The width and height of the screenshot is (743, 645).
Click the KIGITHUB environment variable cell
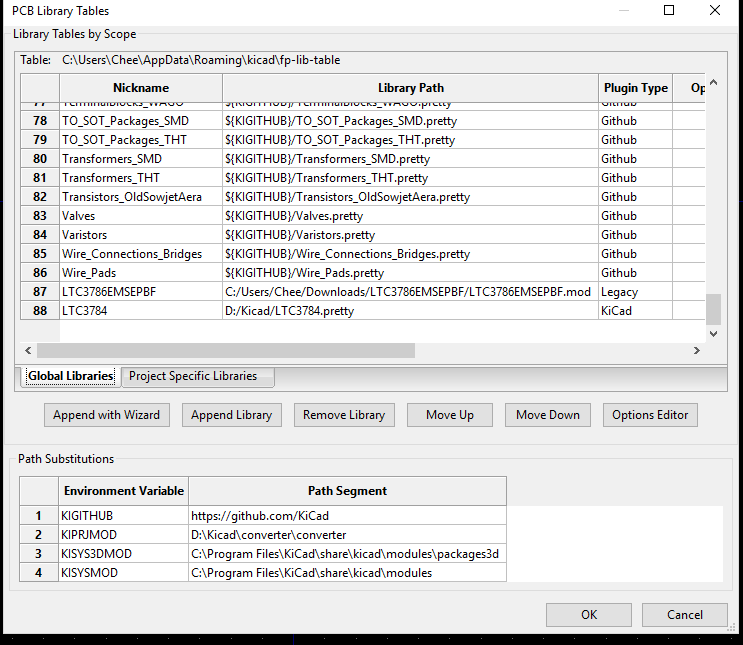124,516
